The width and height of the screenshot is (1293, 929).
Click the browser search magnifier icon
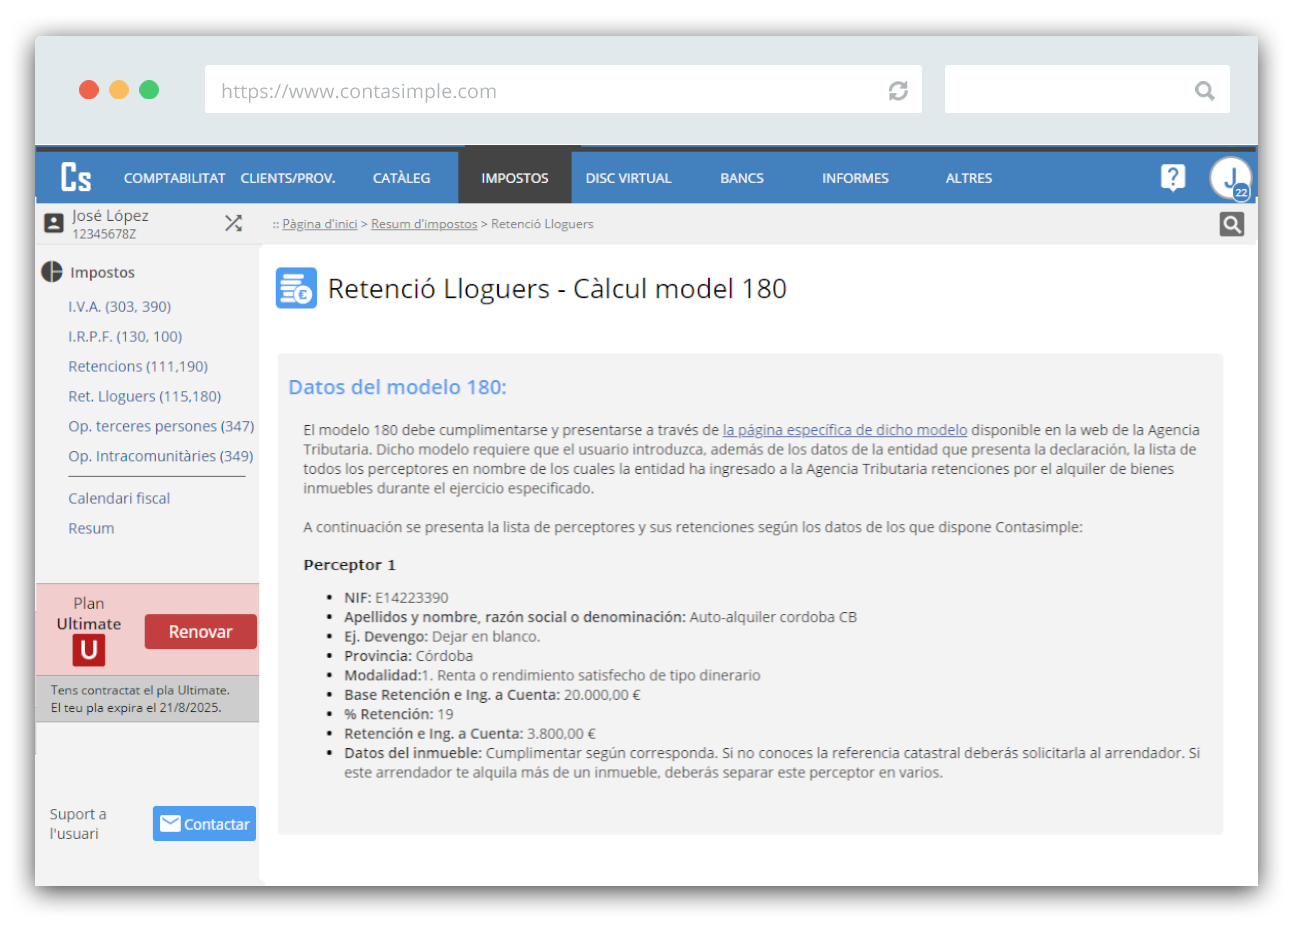(1204, 91)
